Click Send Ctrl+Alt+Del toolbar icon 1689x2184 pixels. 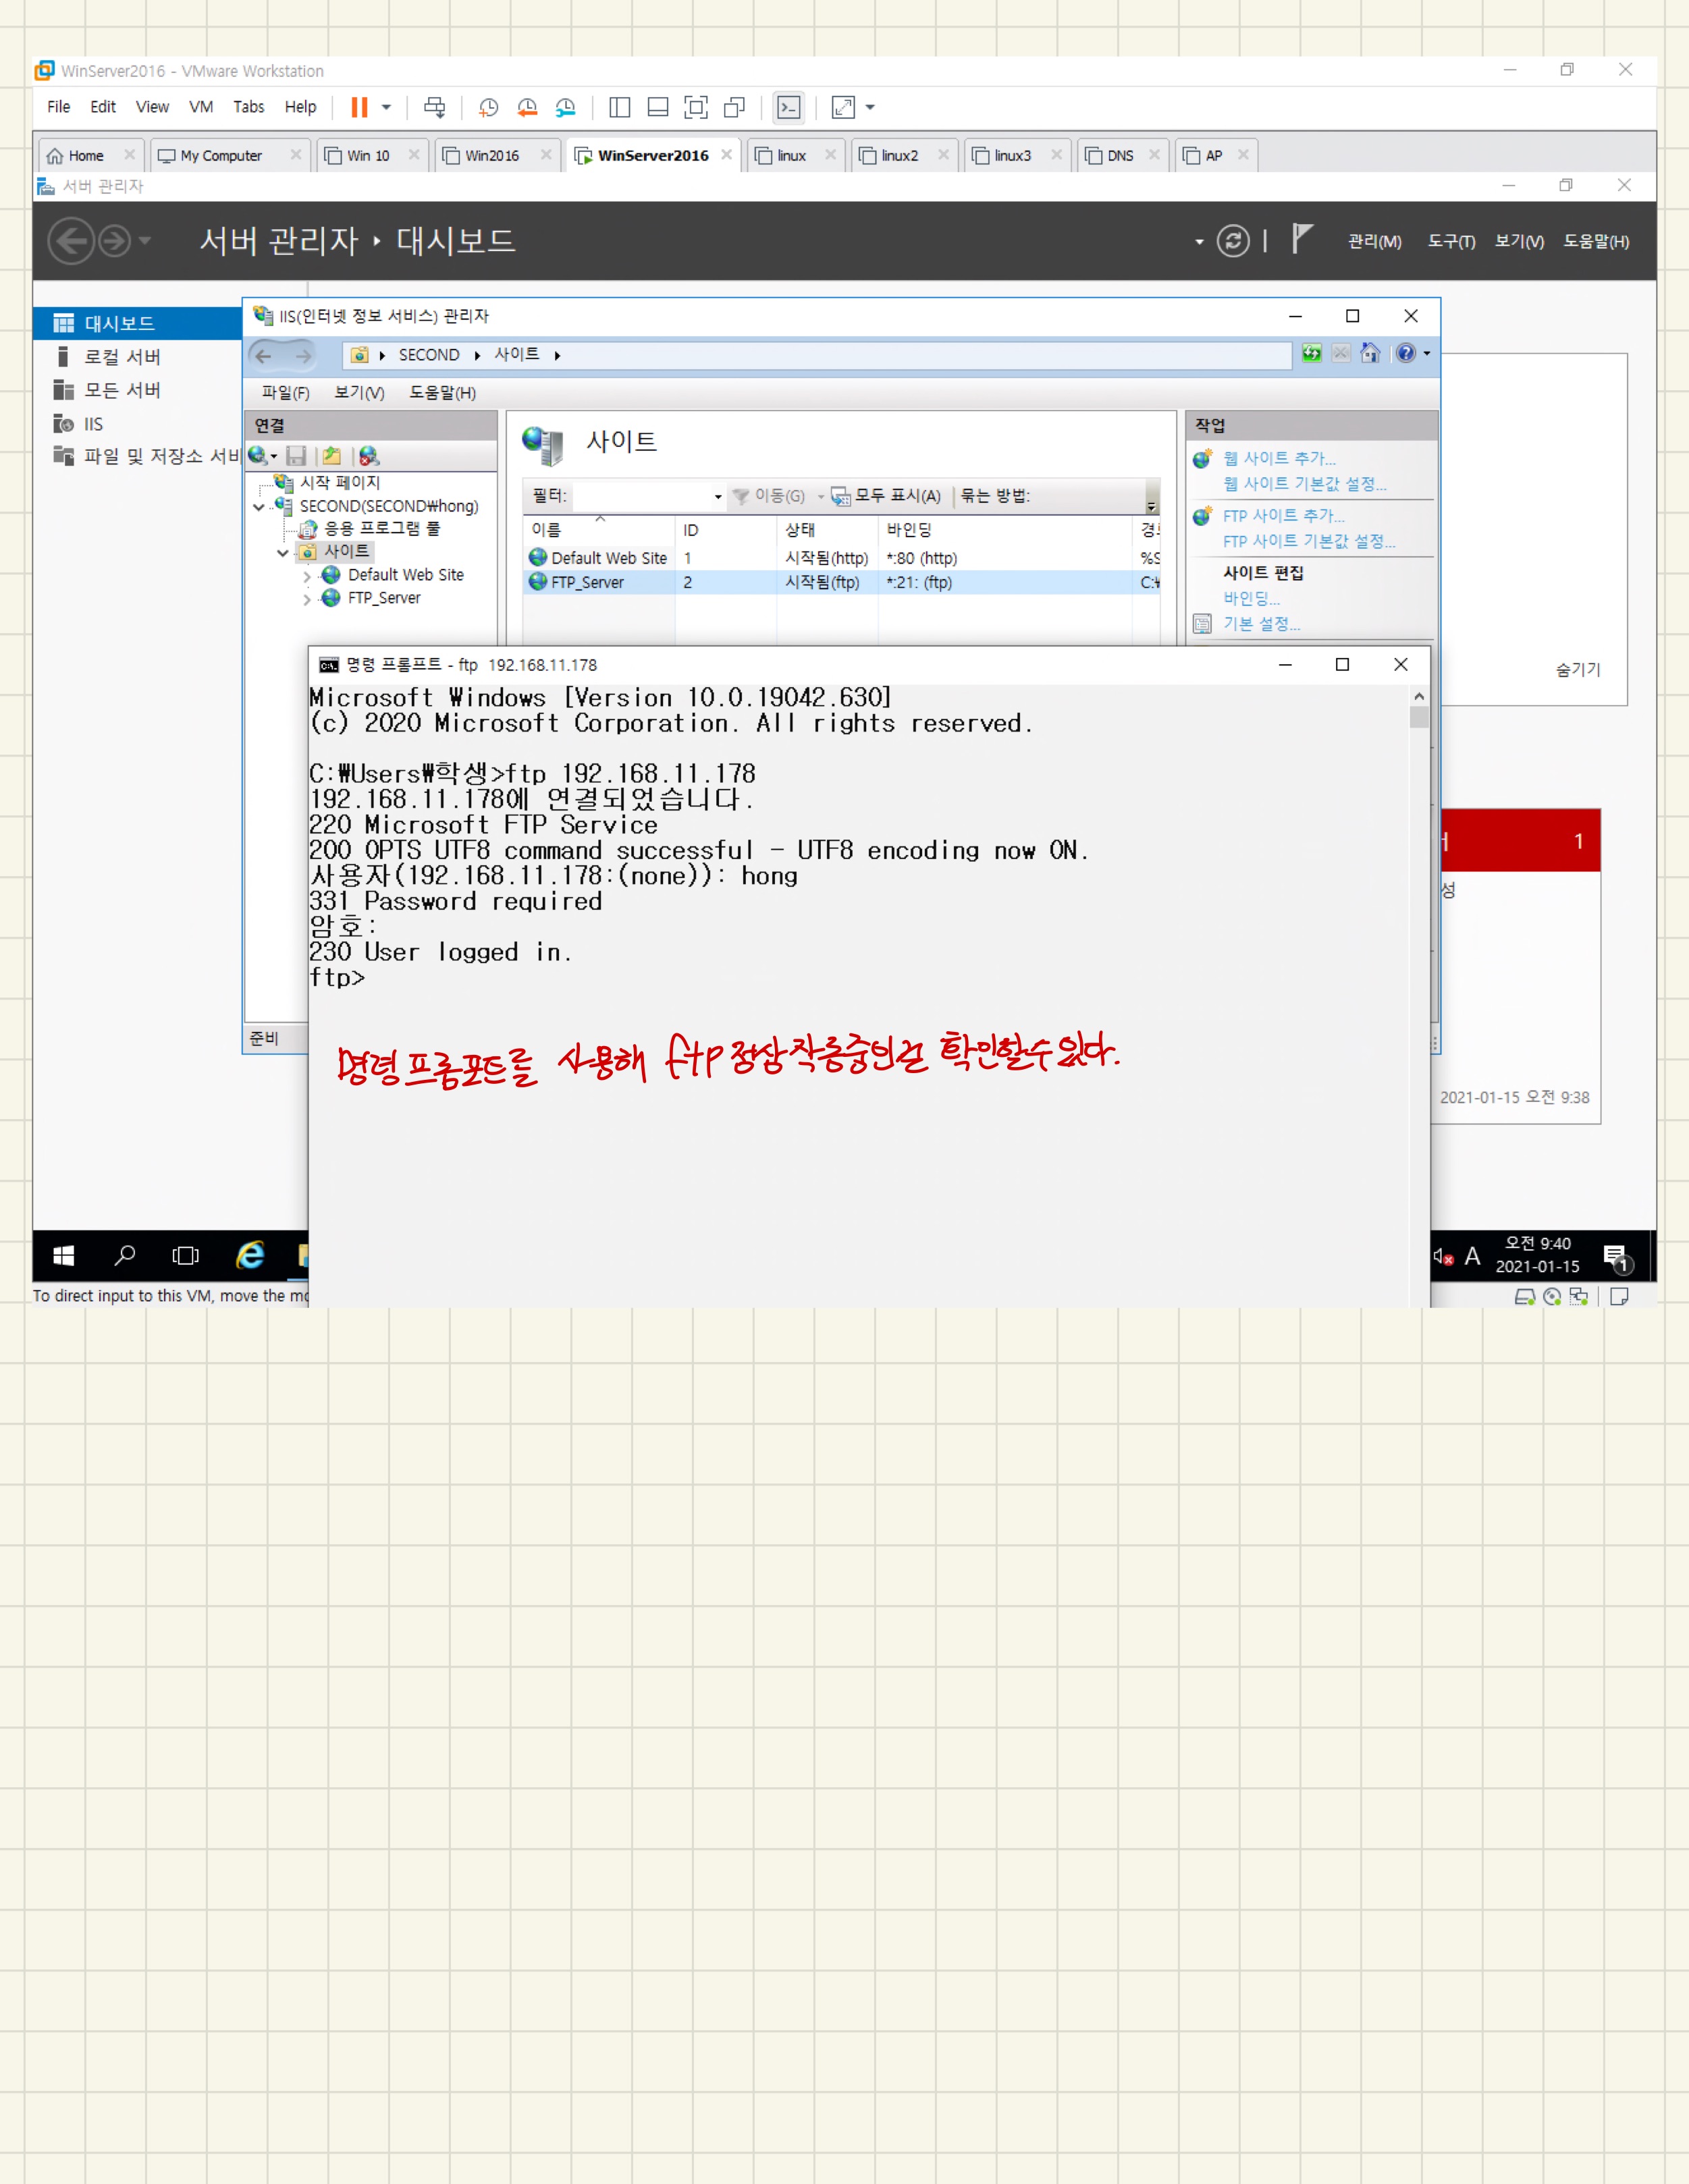point(434,107)
